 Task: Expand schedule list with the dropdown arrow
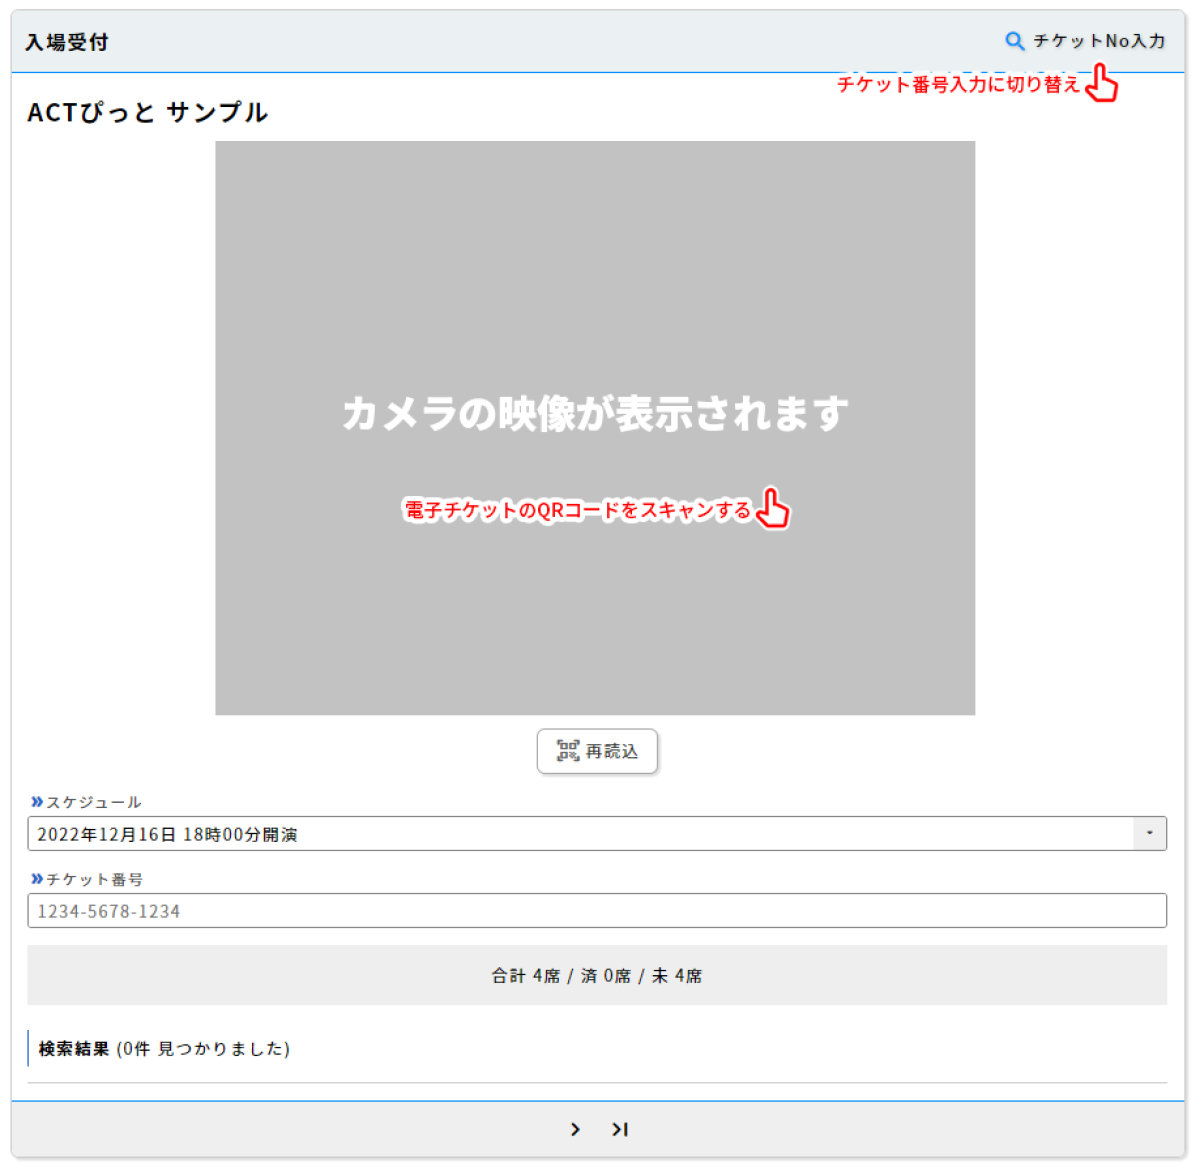[x=1149, y=834]
